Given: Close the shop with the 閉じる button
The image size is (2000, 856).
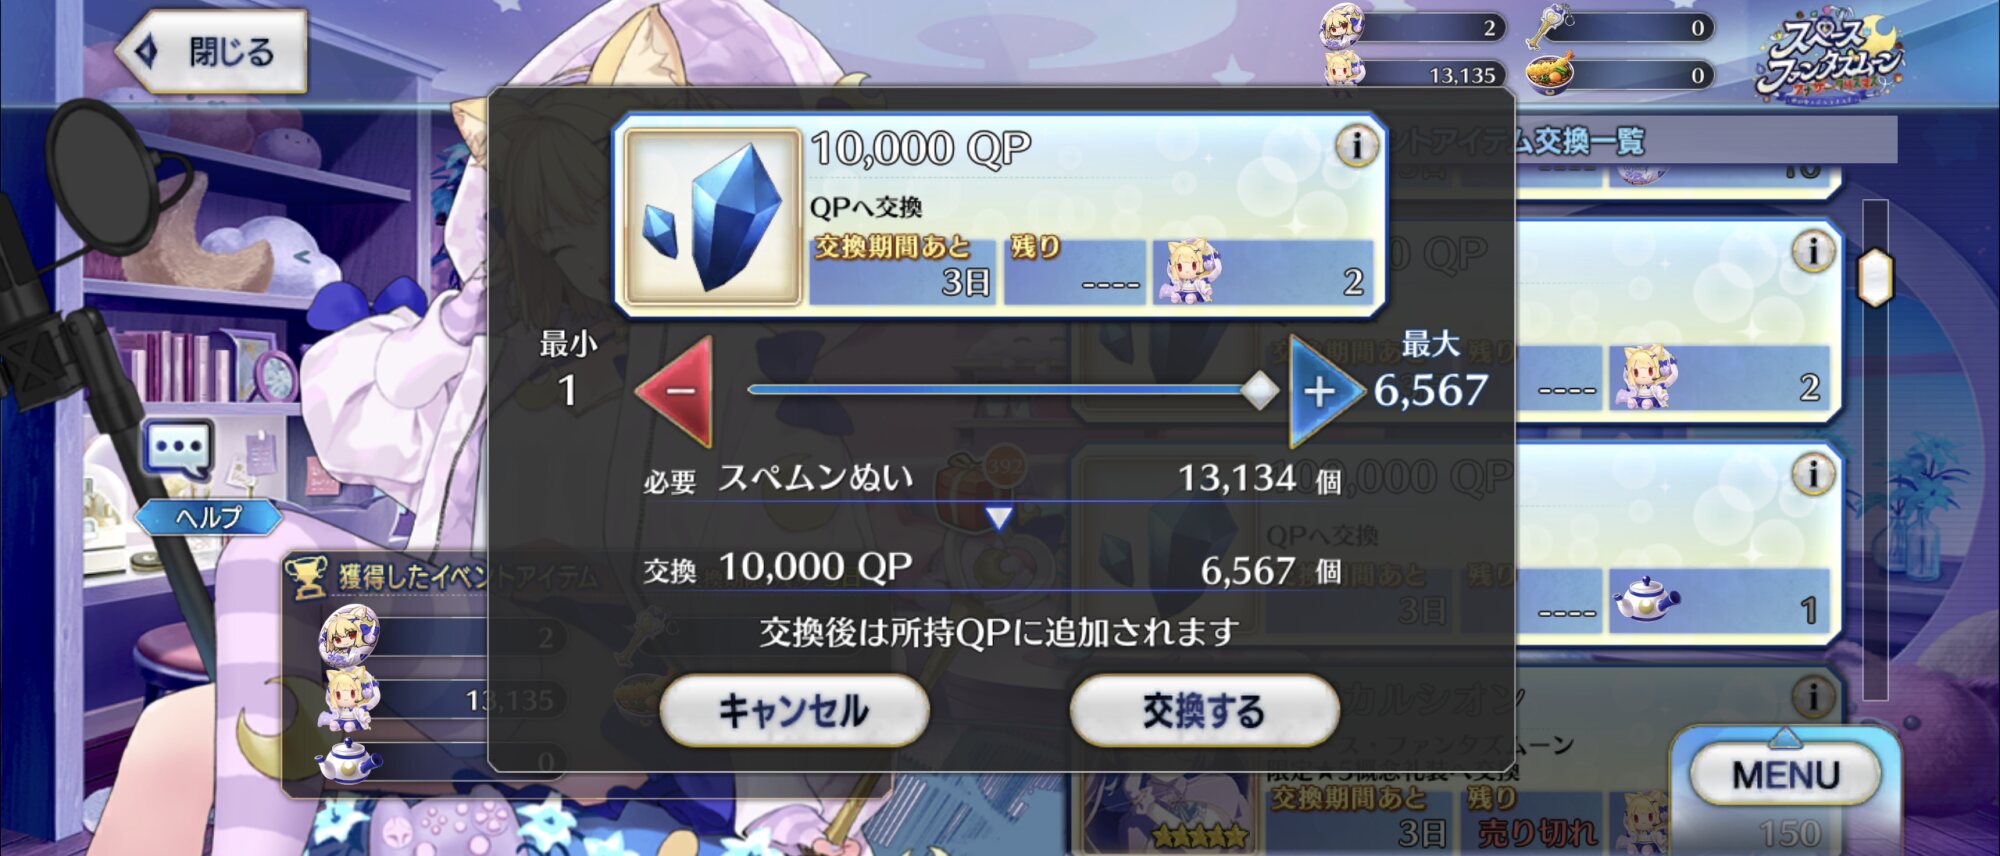Looking at the screenshot, I should pos(212,52).
